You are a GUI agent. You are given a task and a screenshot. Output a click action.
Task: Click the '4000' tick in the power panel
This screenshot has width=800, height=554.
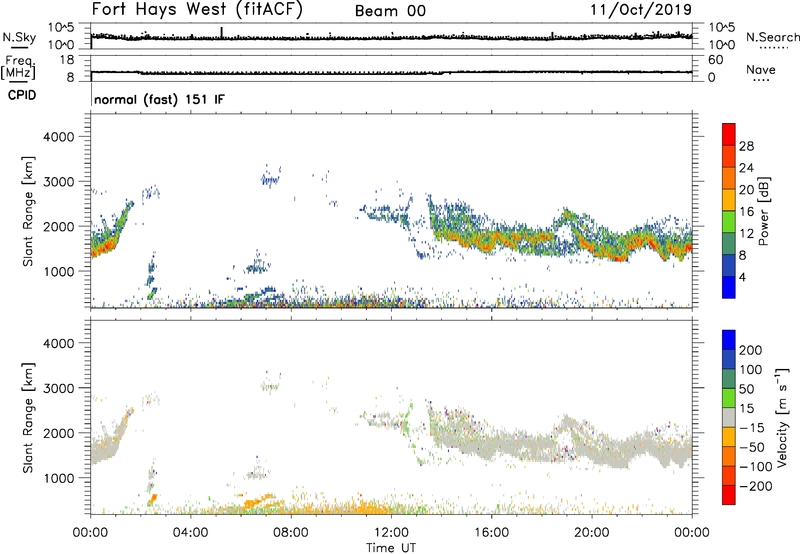point(59,137)
